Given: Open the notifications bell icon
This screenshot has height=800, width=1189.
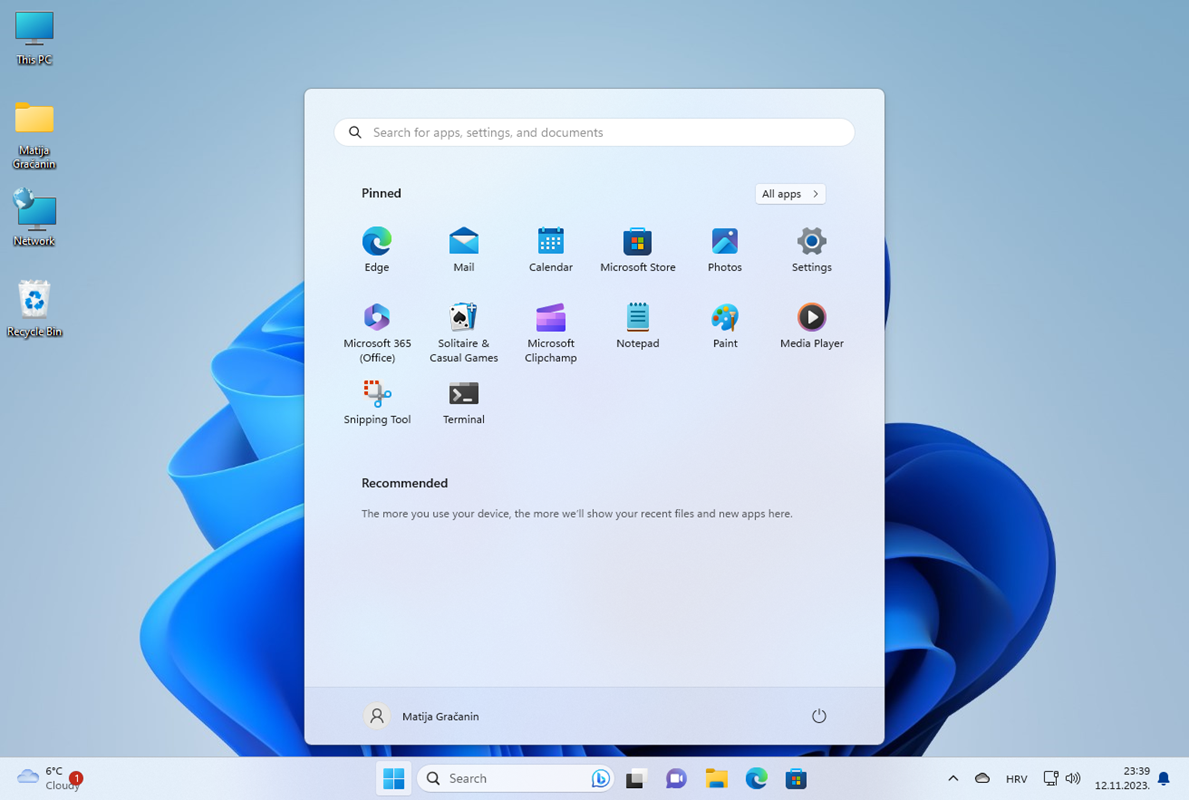Looking at the screenshot, I should pyautogui.click(x=1163, y=778).
